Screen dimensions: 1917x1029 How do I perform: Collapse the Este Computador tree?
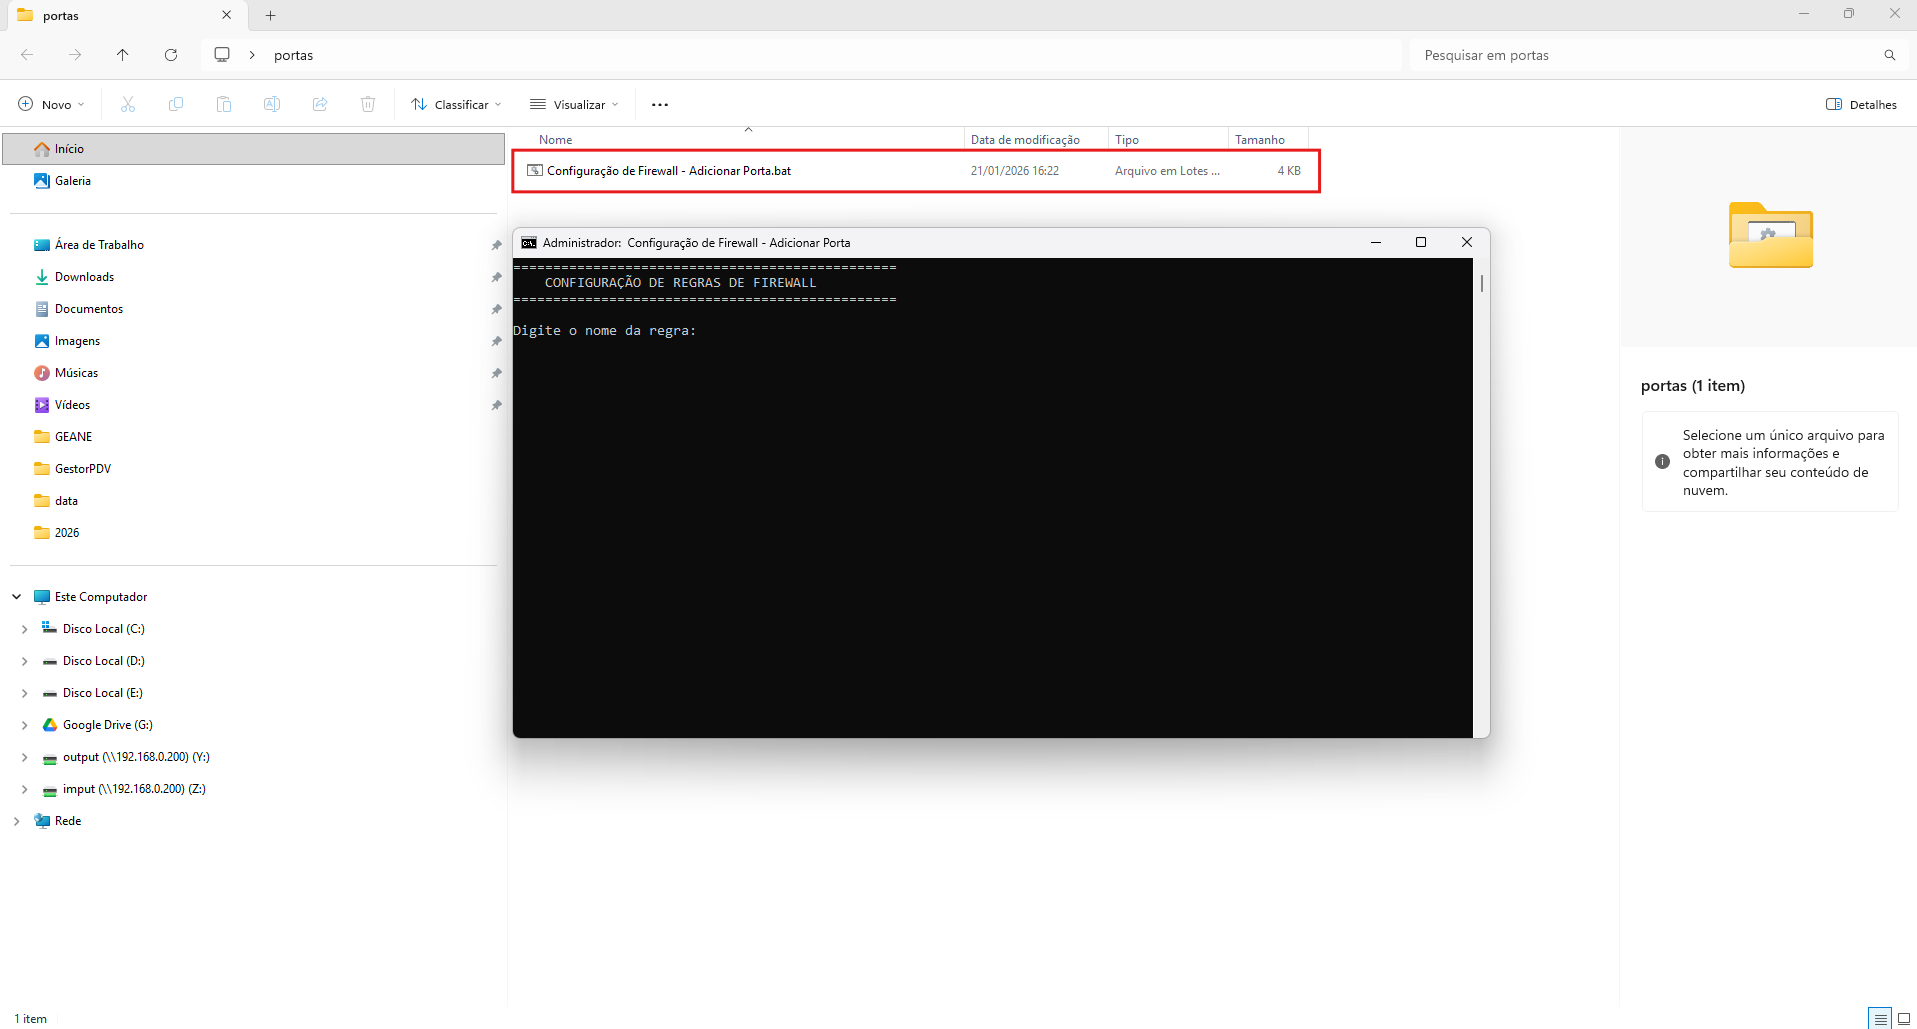(17, 597)
